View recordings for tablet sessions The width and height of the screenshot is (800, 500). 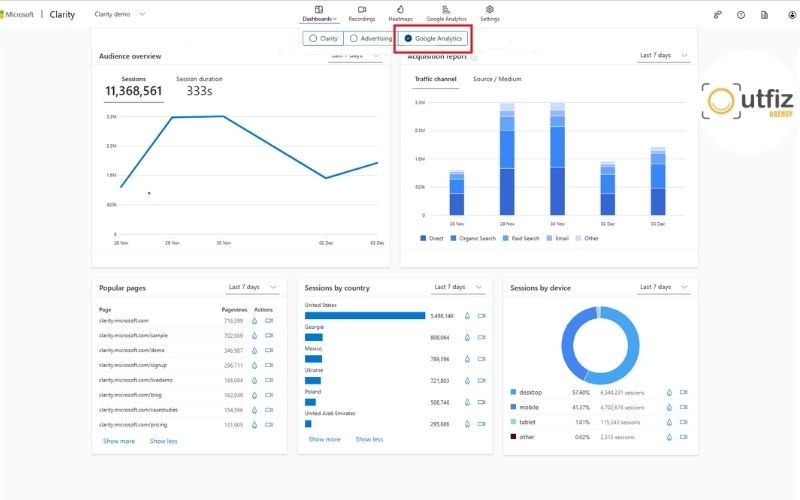click(684, 422)
